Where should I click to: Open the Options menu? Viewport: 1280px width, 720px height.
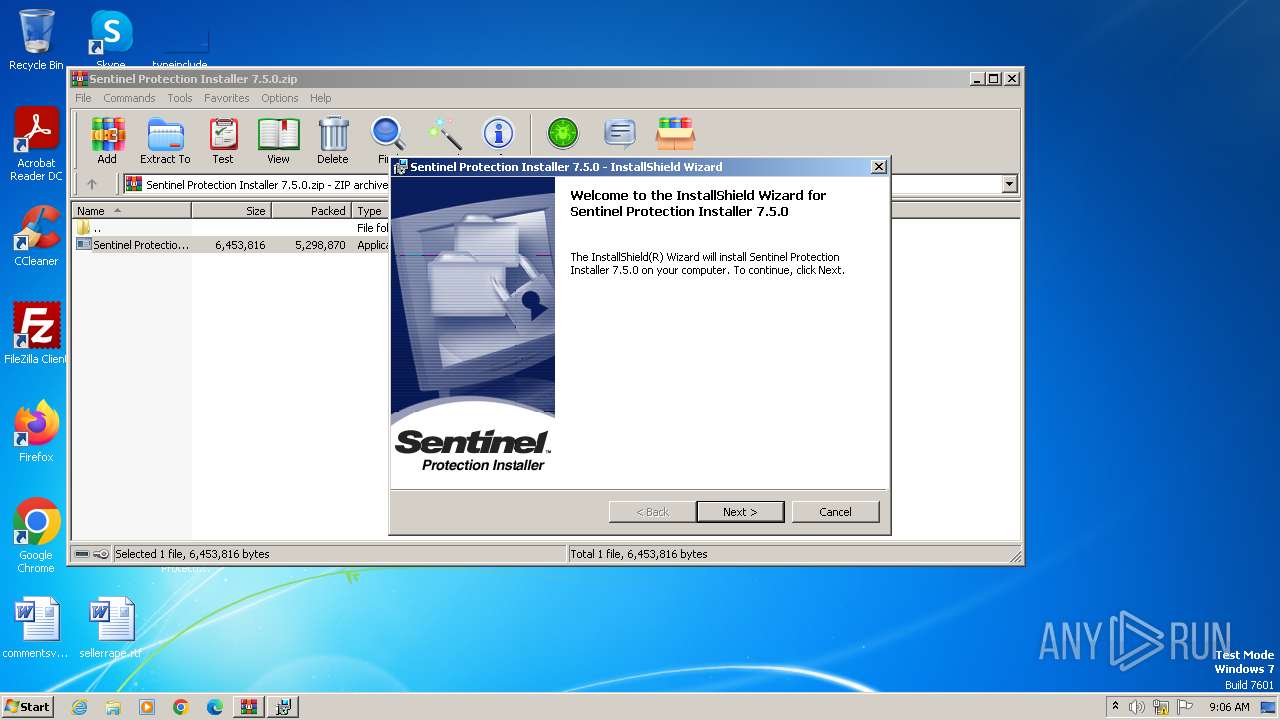(280, 98)
